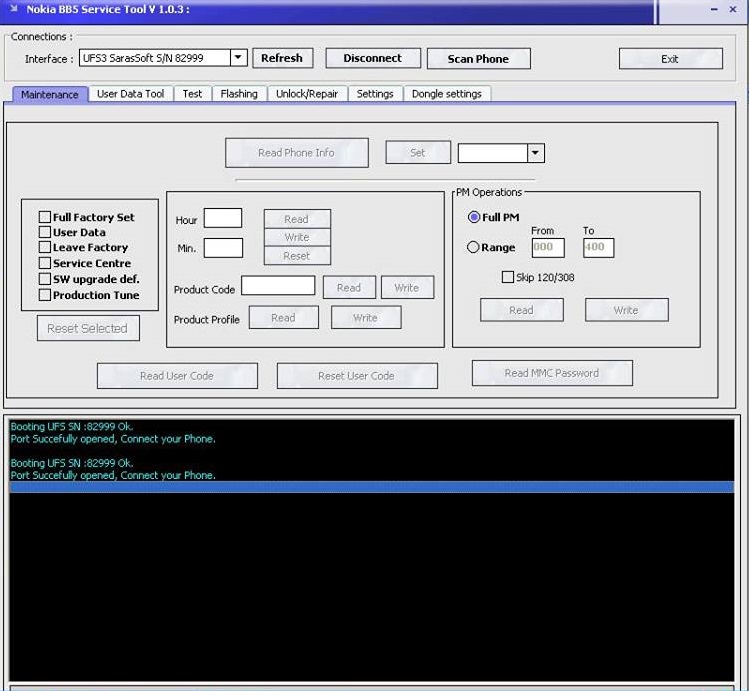The image size is (749, 691).
Task: Click the To range field
Action: click(598, 247)
